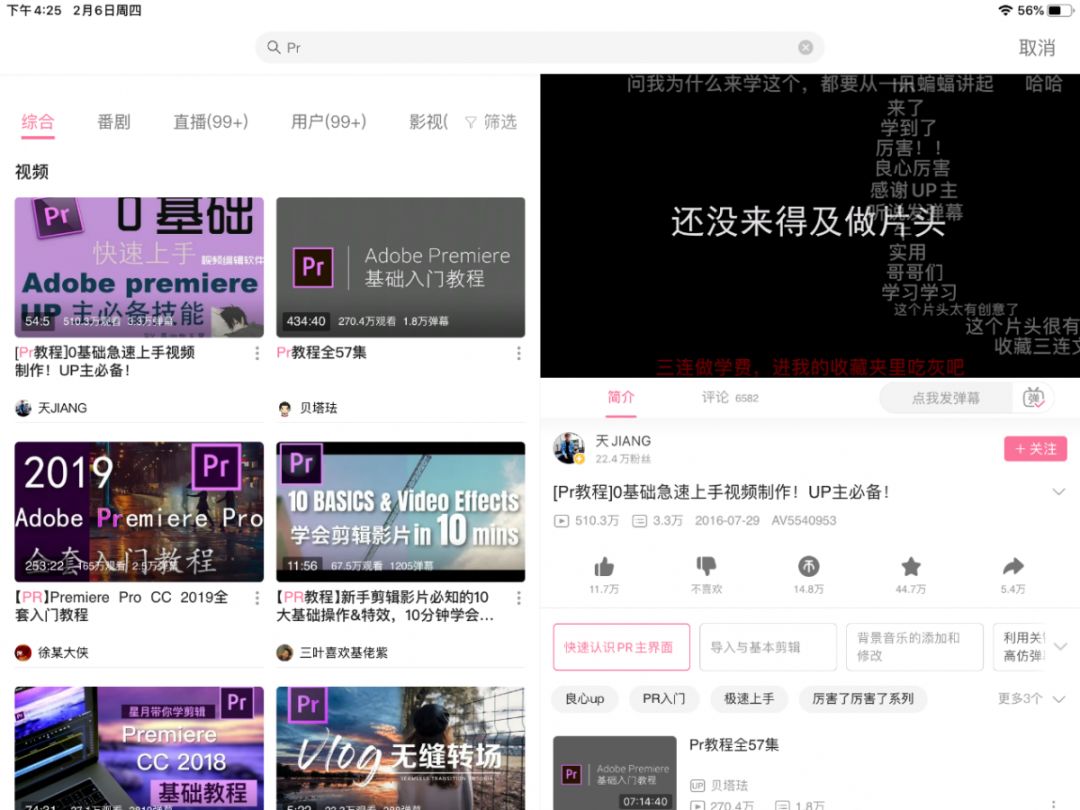This screenshot has width=1080, height=810.
Task: Switch to the 评论 6582 tab
Action: click(x=730, y=397)
